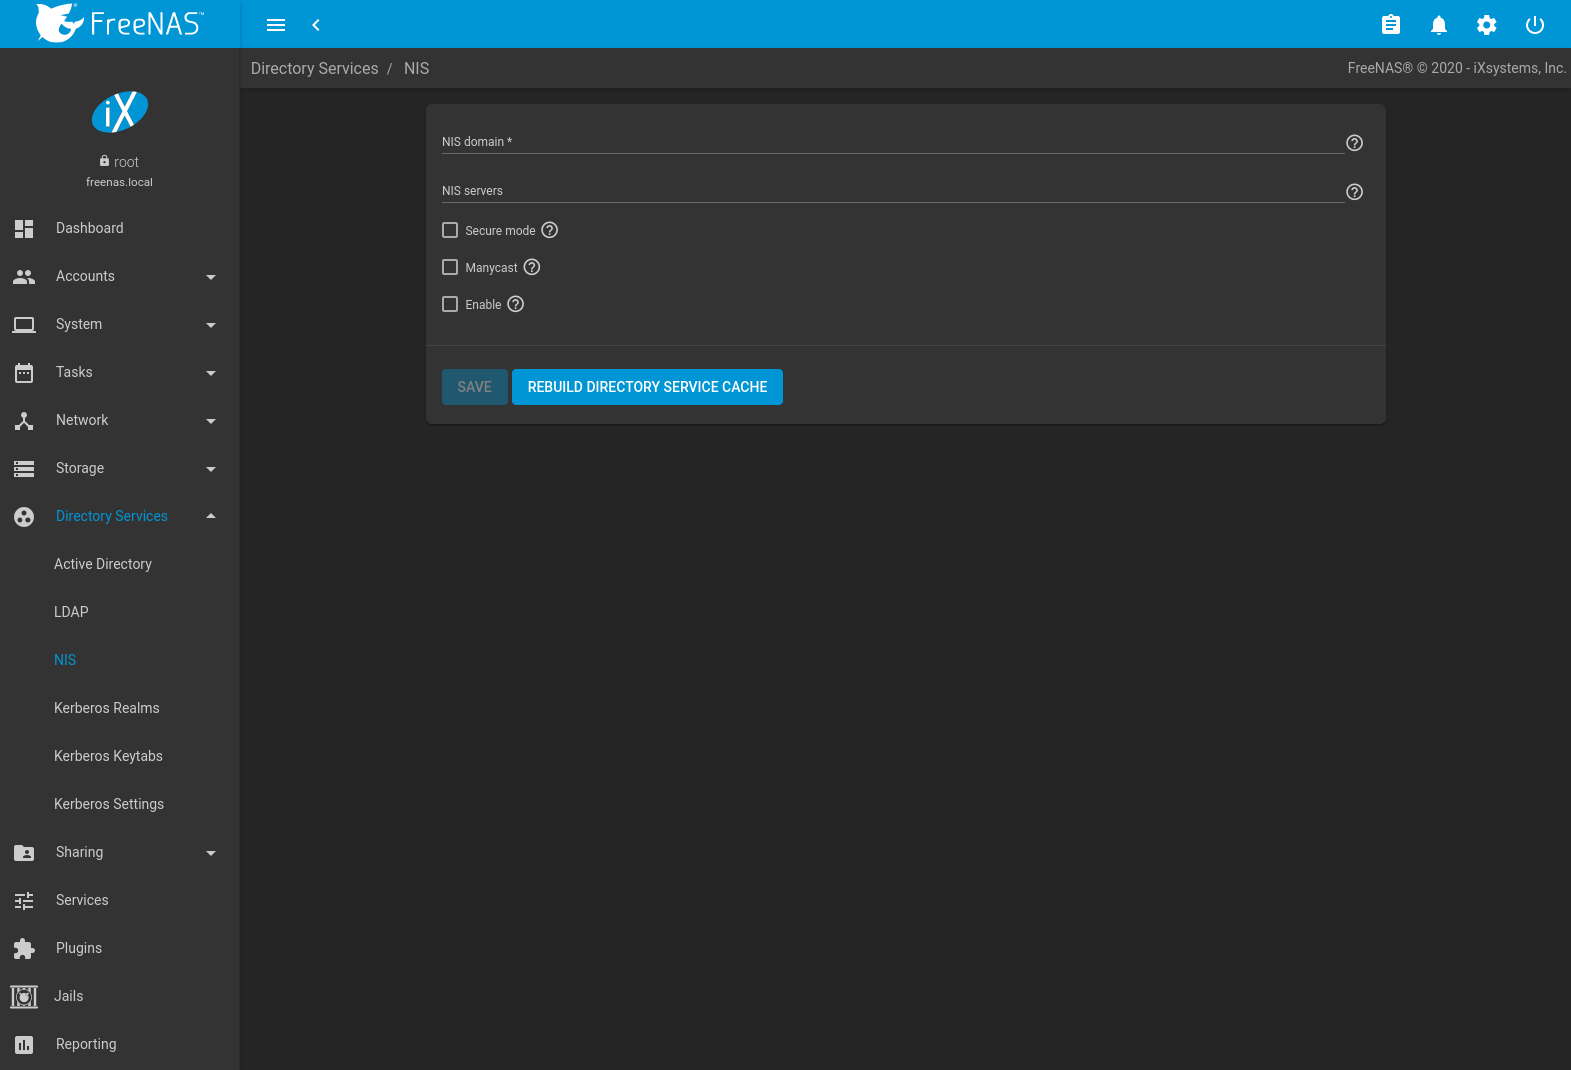Check the Manycast checkbox
The width and height of the screenshot is (1571, 1070).
click(x=450, y=267)
